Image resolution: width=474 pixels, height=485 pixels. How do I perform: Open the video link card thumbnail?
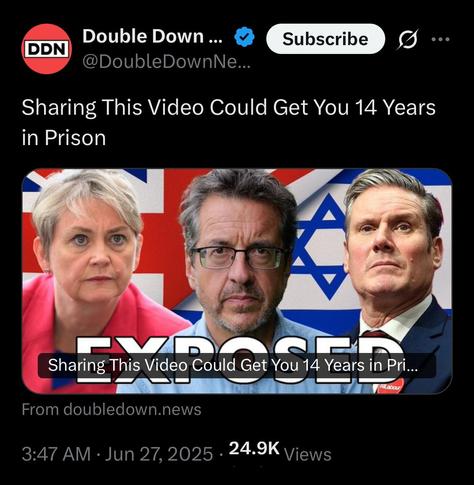click(x=237, y=281)
